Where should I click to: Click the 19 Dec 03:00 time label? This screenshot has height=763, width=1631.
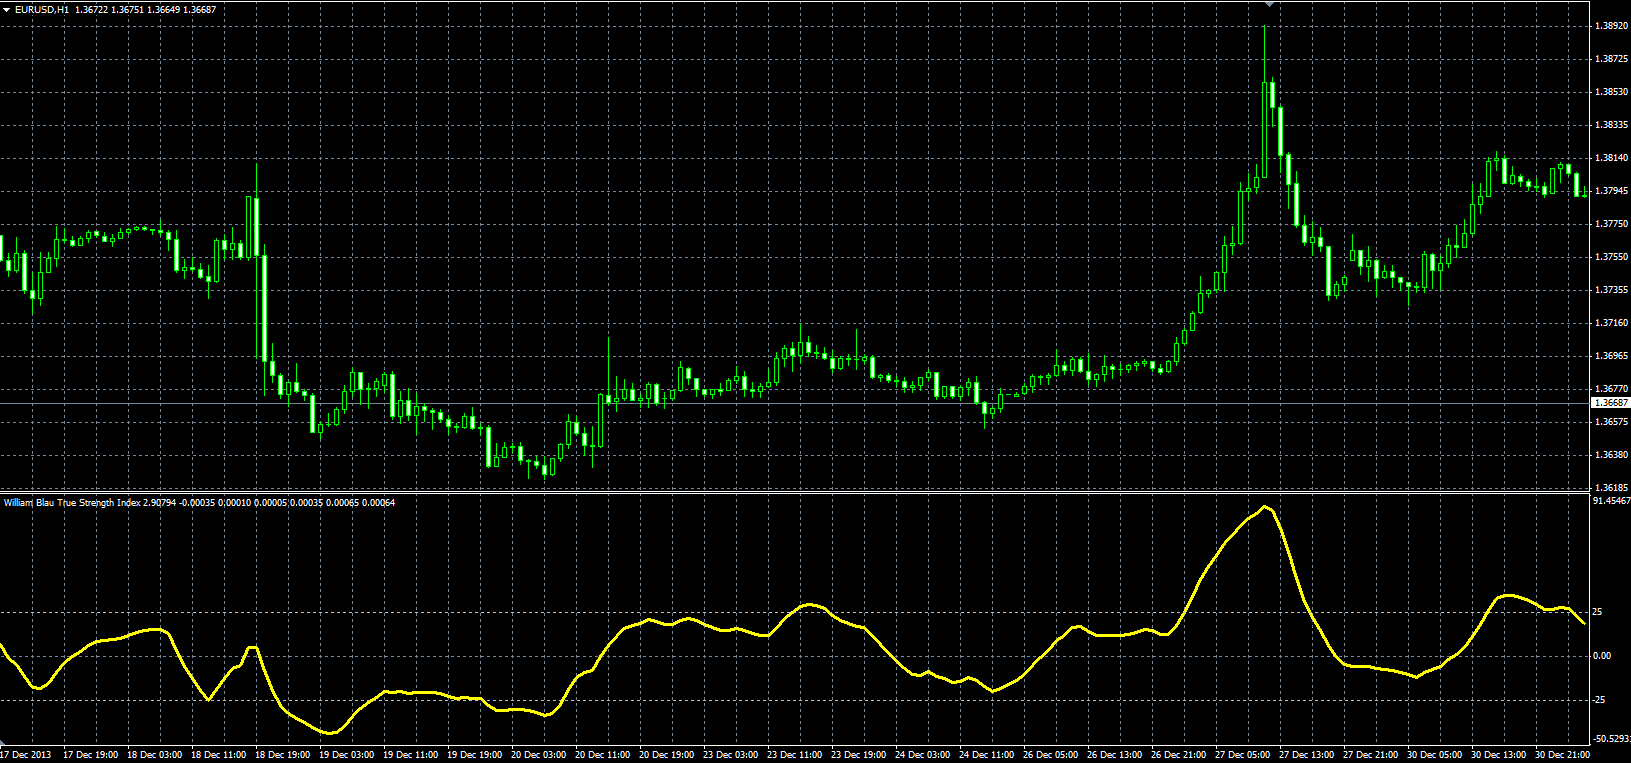tap(347, 754)
